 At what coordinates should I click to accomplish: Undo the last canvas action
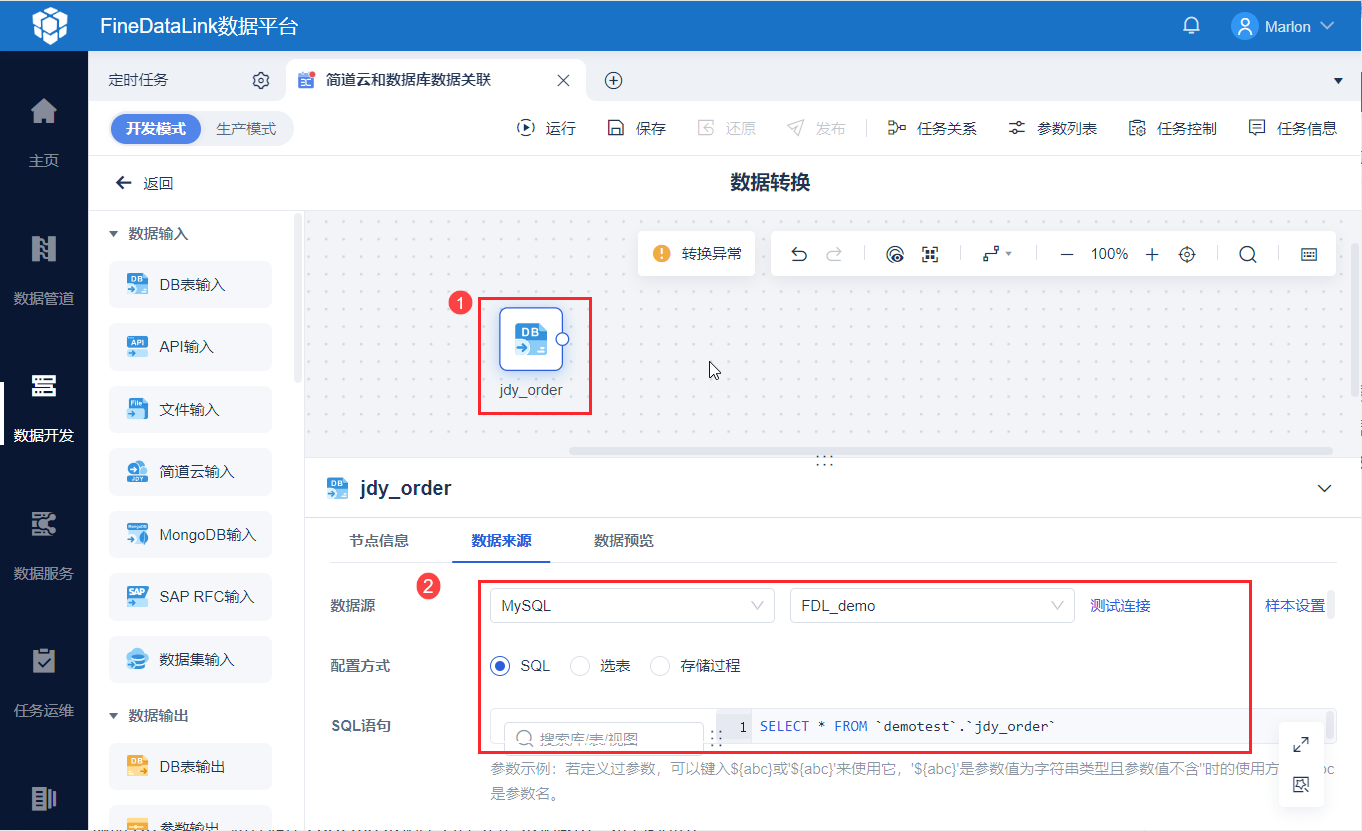pos(799,254)
